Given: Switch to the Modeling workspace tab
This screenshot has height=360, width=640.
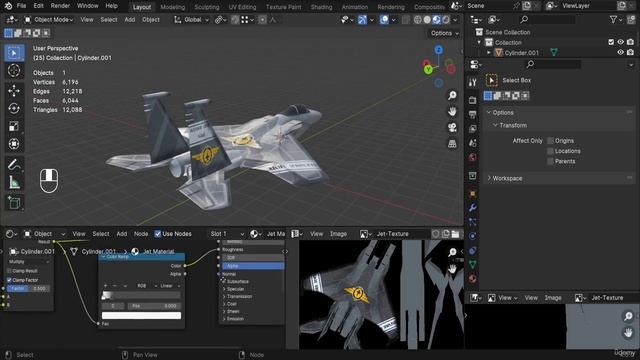Looking at the screenshot, I should (173, 7).
